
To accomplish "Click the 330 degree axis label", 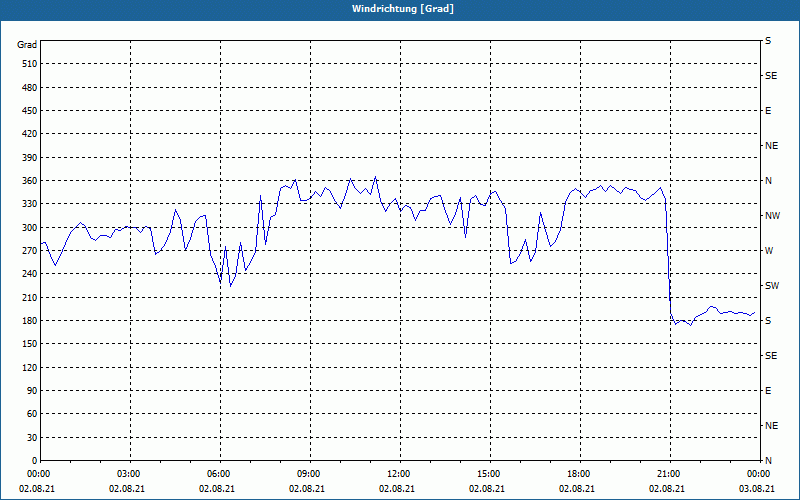I will (30, 204).
